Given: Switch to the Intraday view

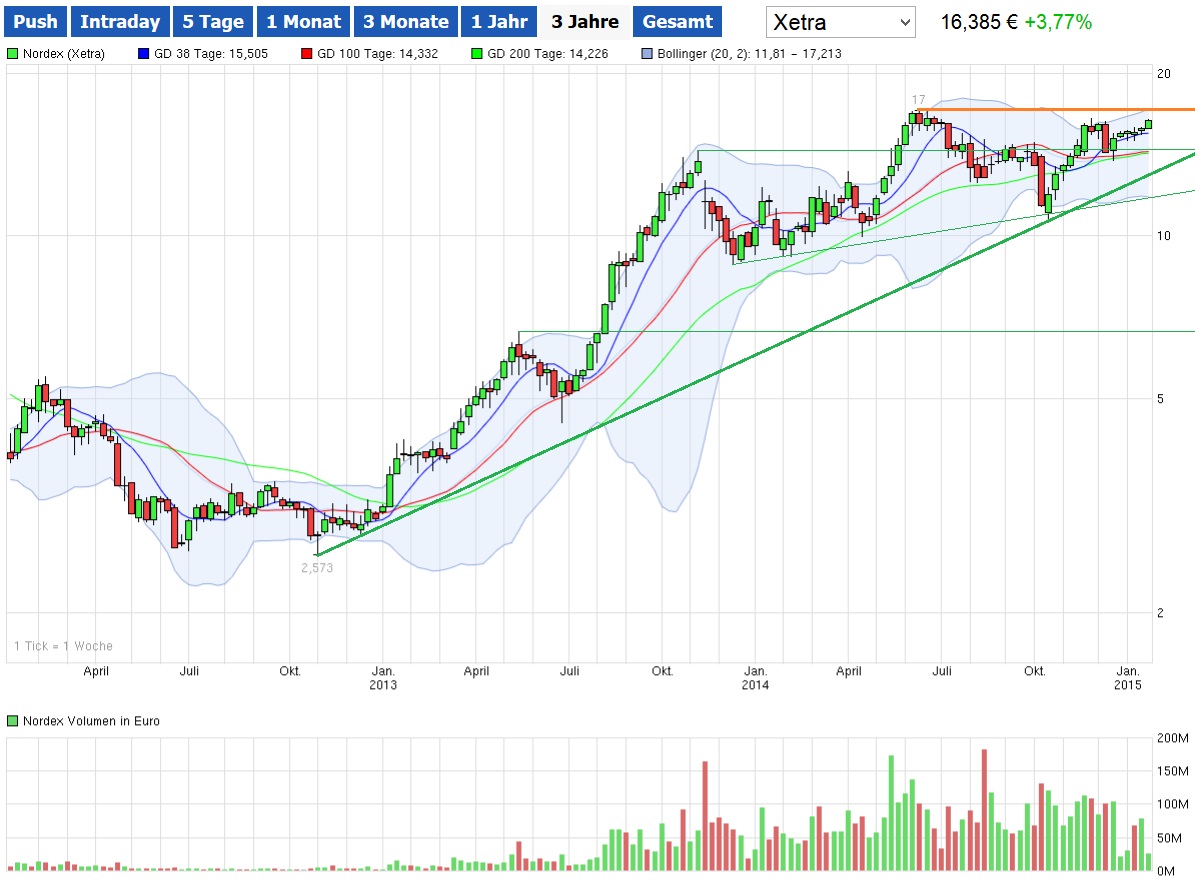Looking at the screenshot, I should tap(119, 21).
